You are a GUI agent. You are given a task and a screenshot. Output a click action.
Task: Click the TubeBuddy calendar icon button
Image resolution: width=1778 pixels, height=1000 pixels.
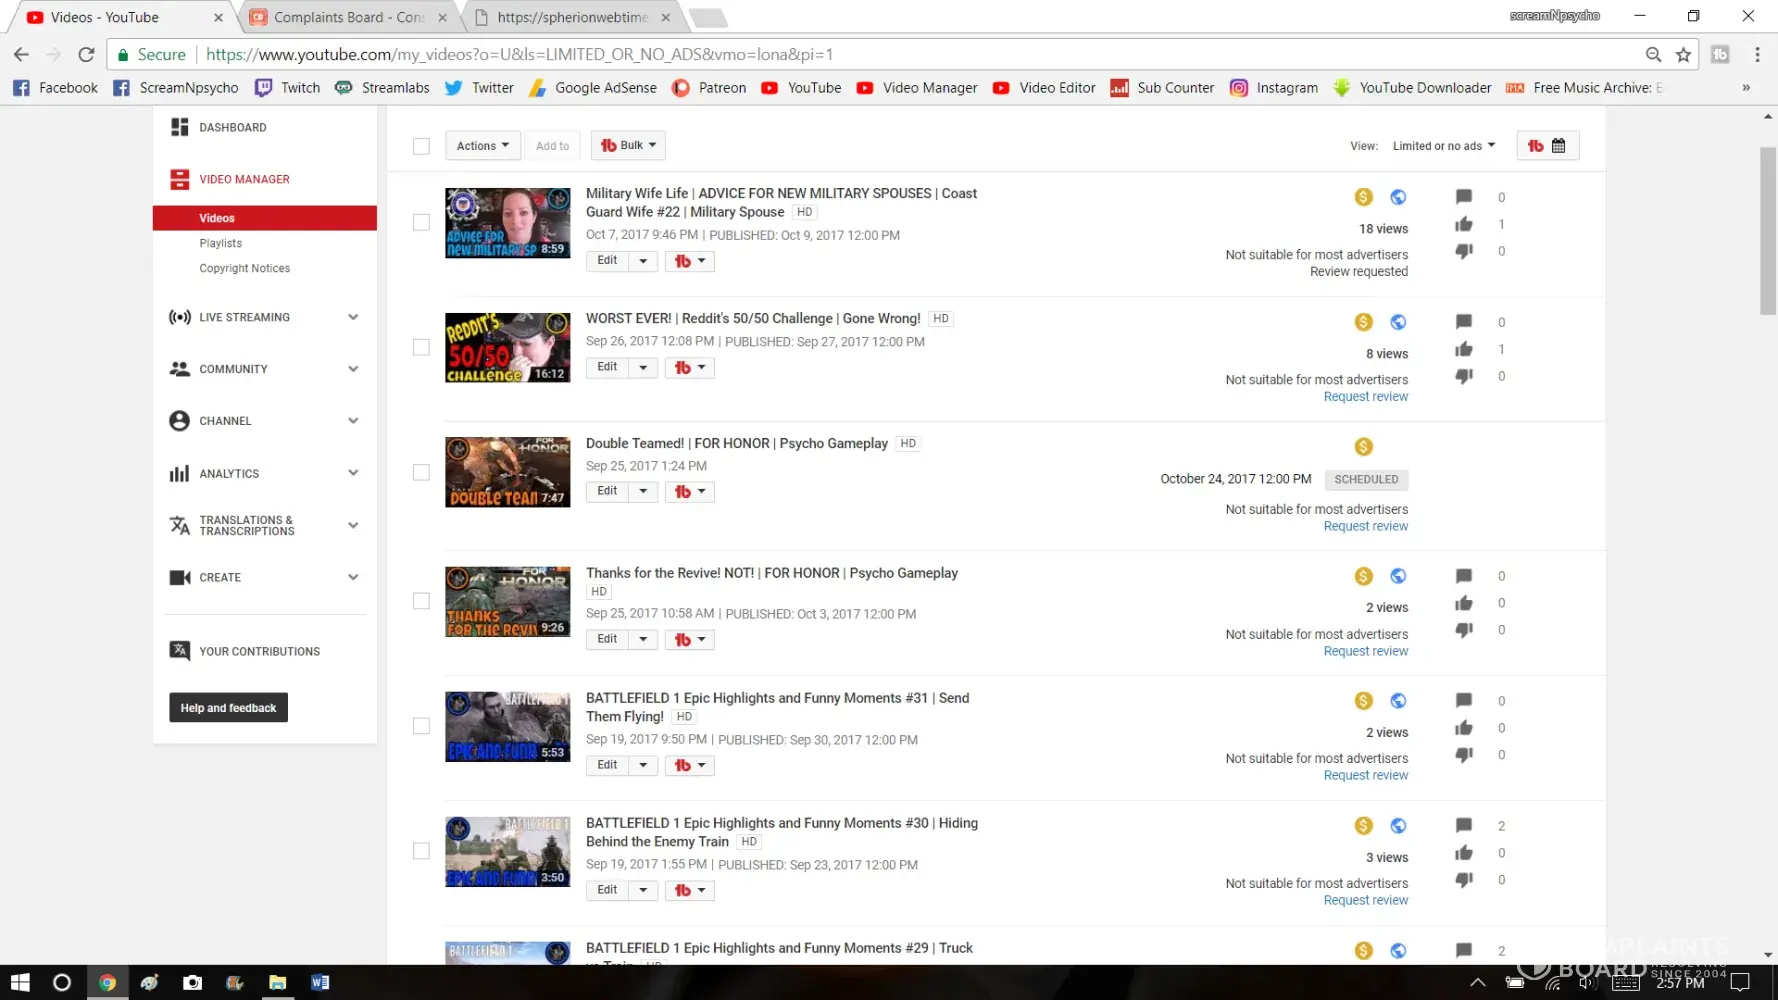1547,146
